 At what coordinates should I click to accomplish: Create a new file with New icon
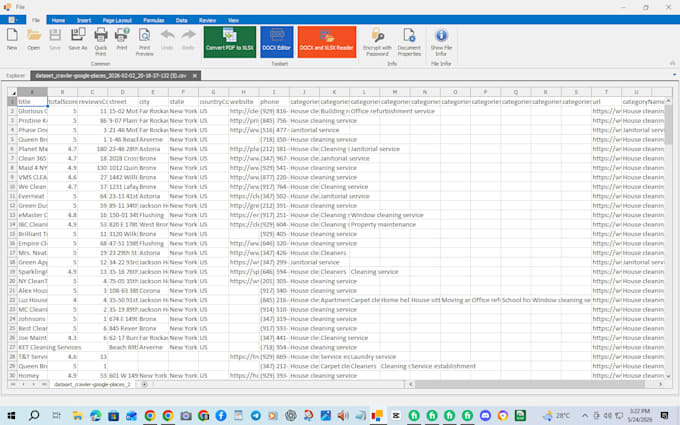12,40
